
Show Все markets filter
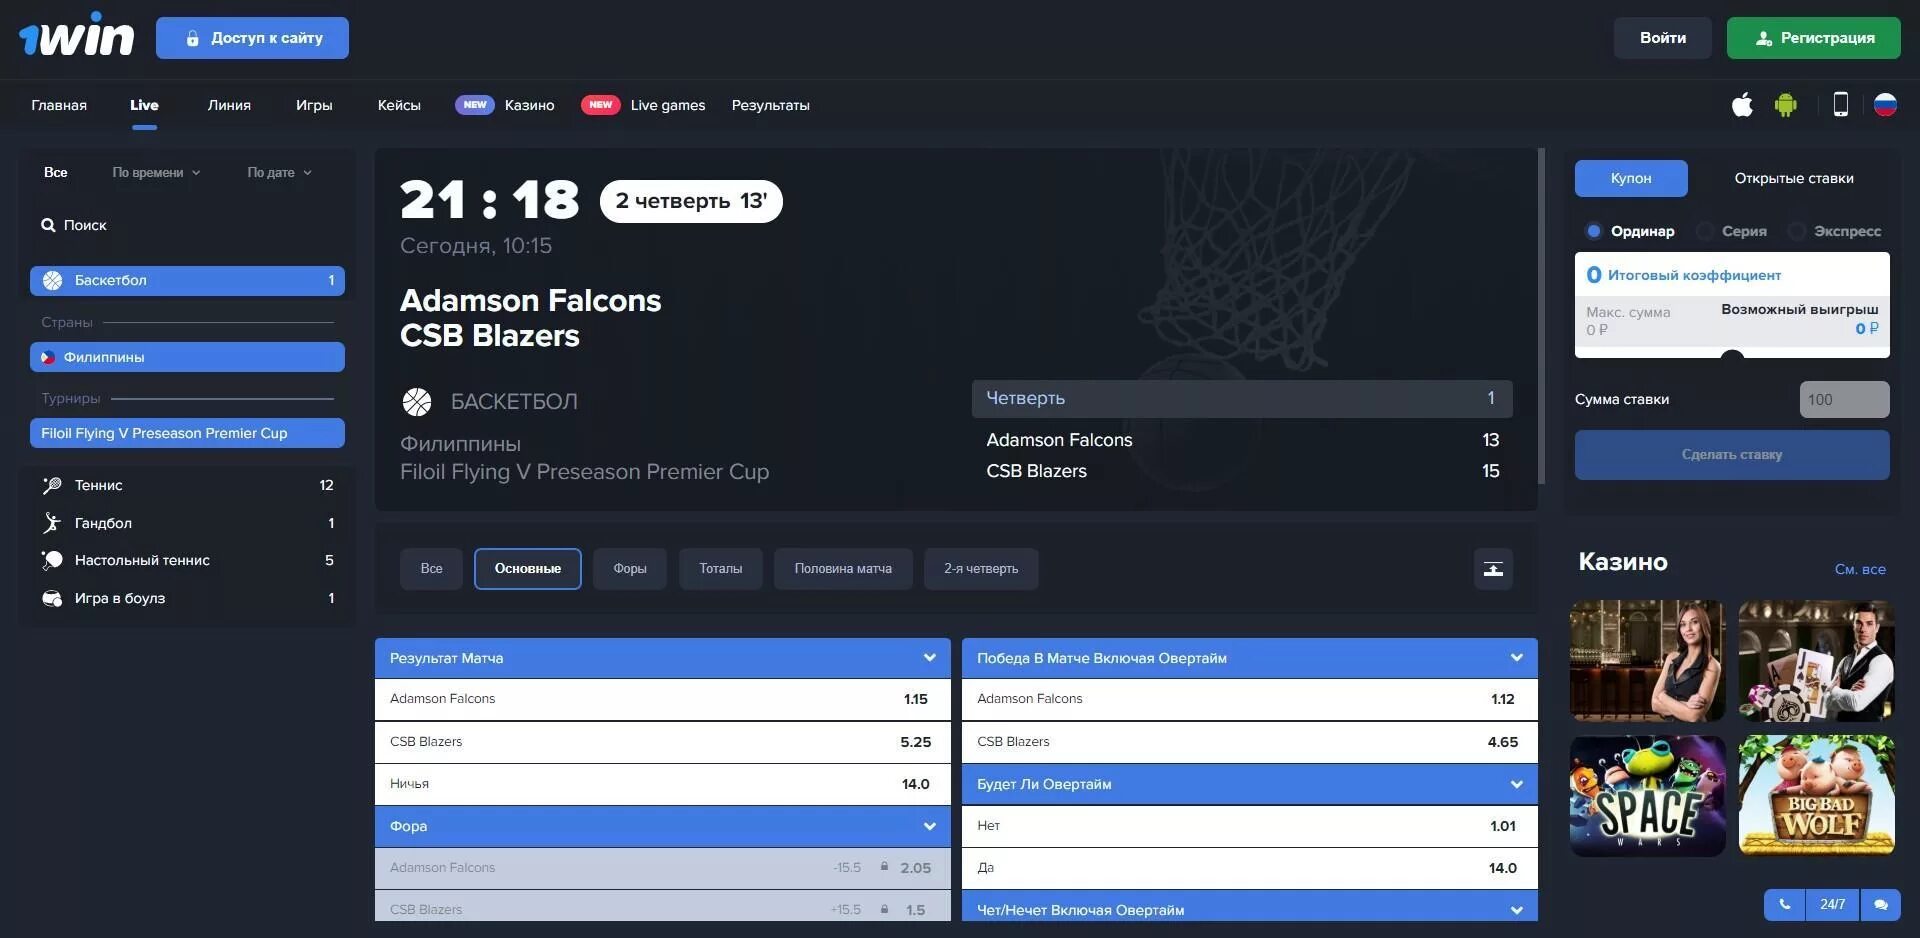click(x=431, y=569)
